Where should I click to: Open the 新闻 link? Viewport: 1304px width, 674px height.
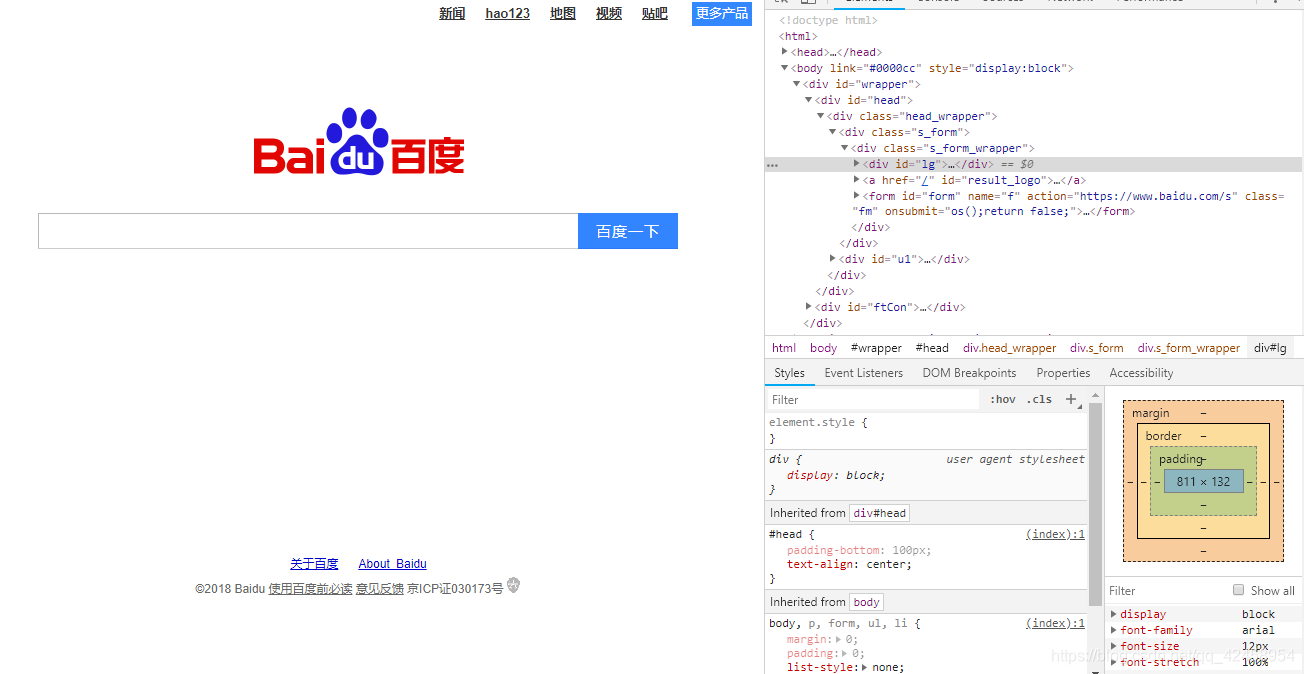click(452, 13)
